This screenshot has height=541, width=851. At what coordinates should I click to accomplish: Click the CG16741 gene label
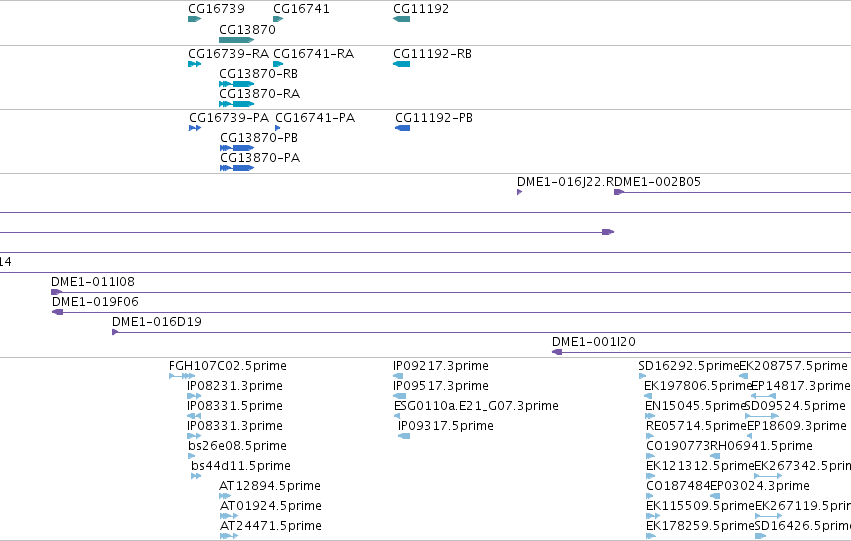301,9
